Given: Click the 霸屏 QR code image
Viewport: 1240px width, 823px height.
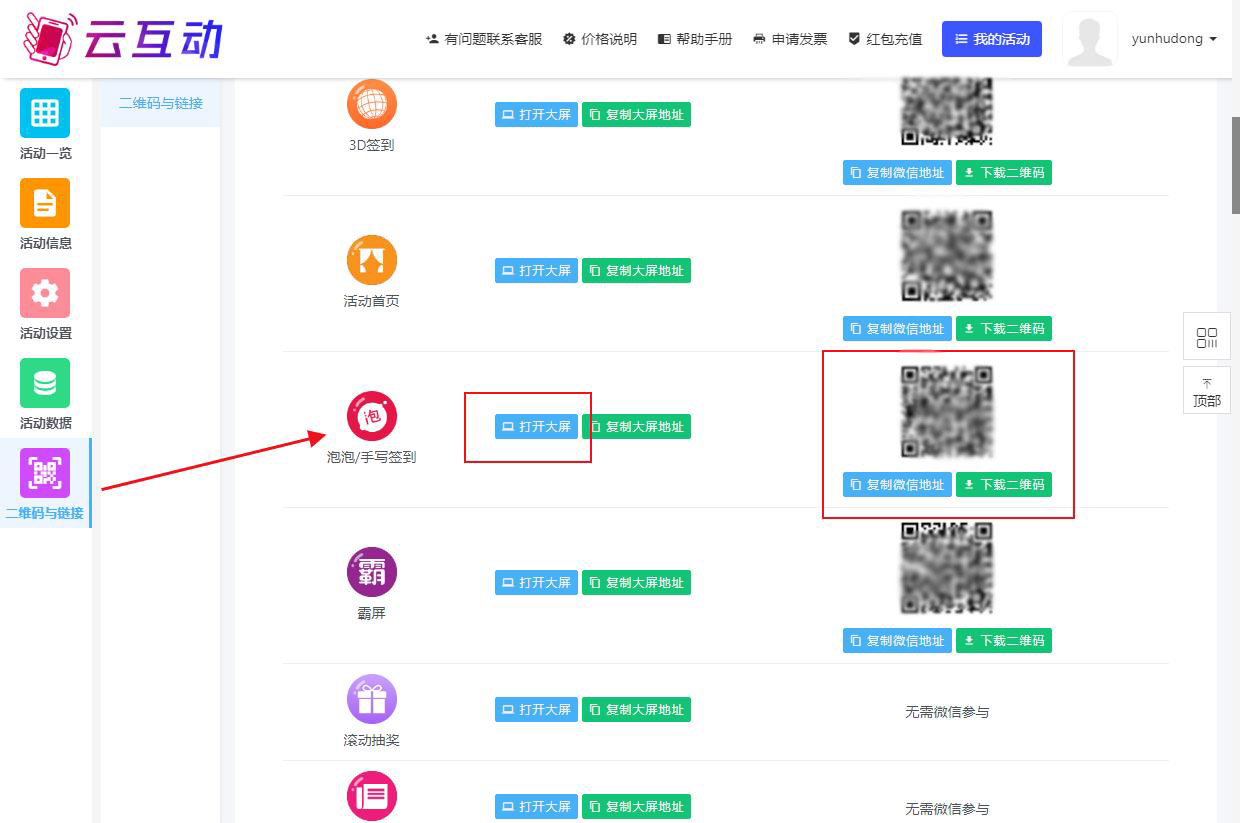Looking at the screenshot, I should [947, 567].
